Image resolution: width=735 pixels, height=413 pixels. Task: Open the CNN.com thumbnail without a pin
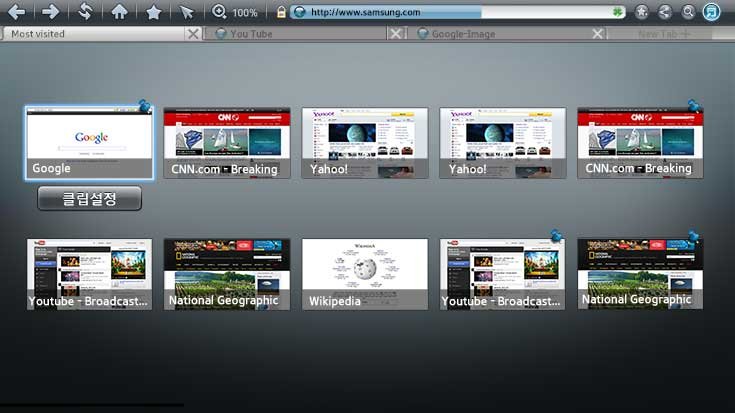227,143
